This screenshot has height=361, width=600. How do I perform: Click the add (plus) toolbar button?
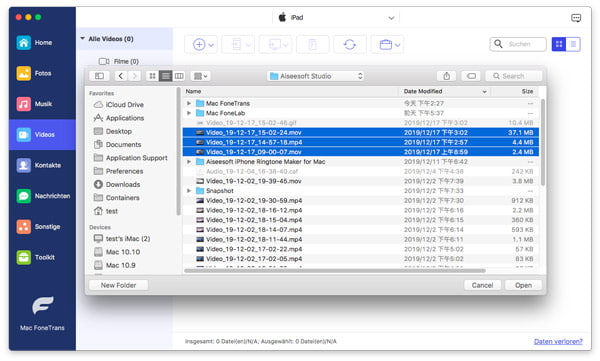[x=199, y=44]
